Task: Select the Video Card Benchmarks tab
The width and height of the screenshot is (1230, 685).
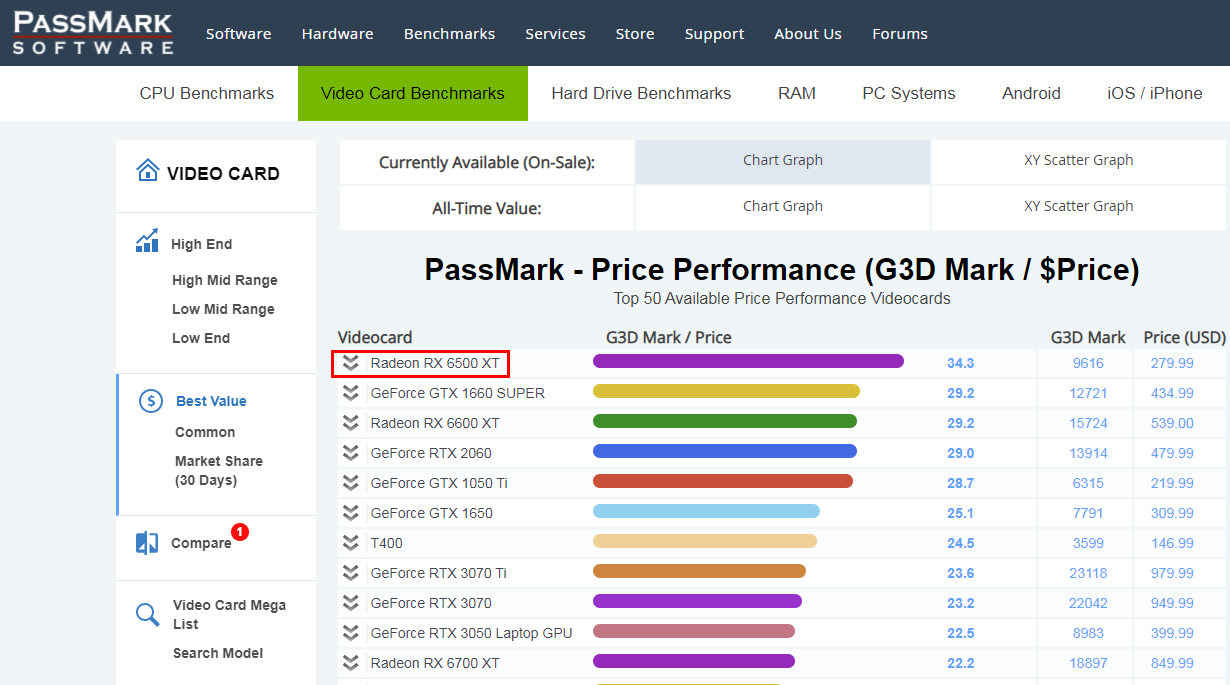Action: coord(413,93)
